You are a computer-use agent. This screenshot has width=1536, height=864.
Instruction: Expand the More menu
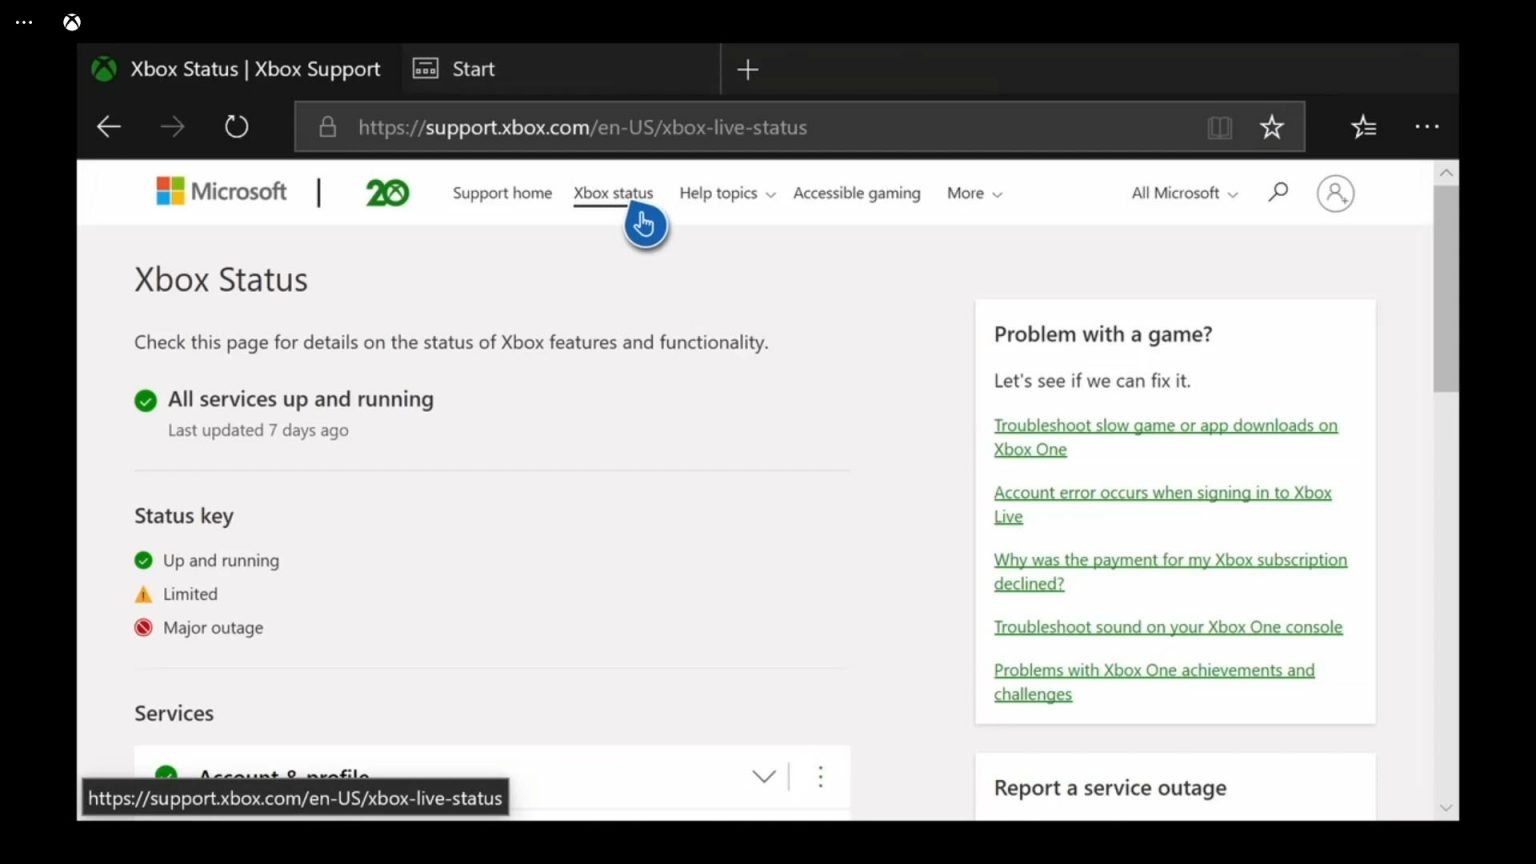[974, 193]
